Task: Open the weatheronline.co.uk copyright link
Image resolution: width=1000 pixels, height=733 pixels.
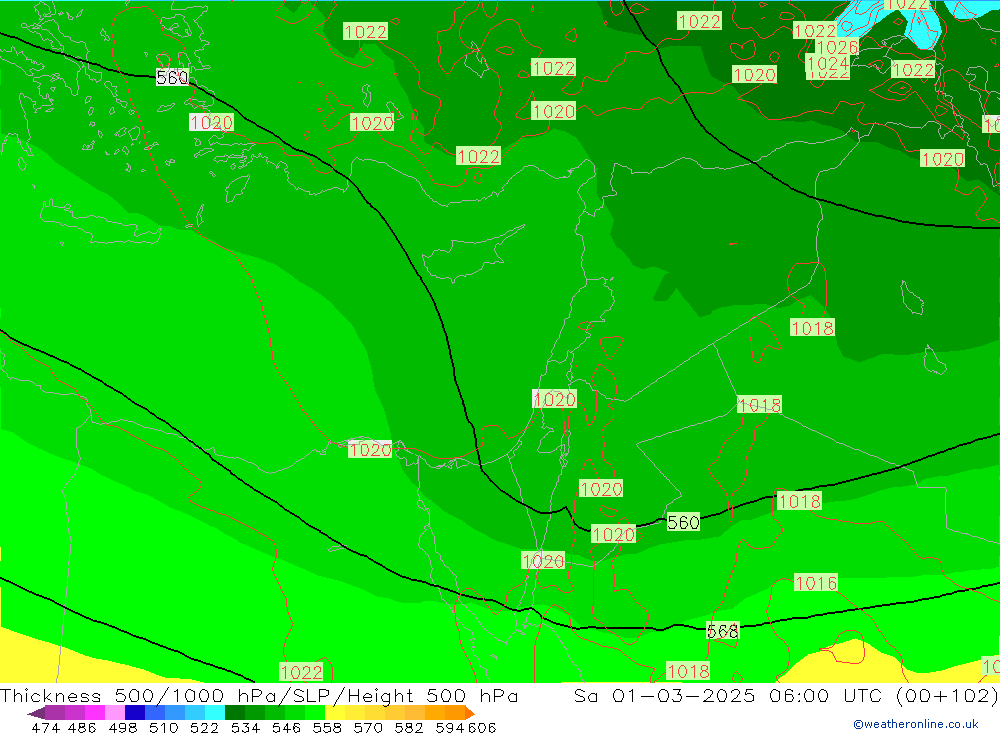Action: [915, 724]
